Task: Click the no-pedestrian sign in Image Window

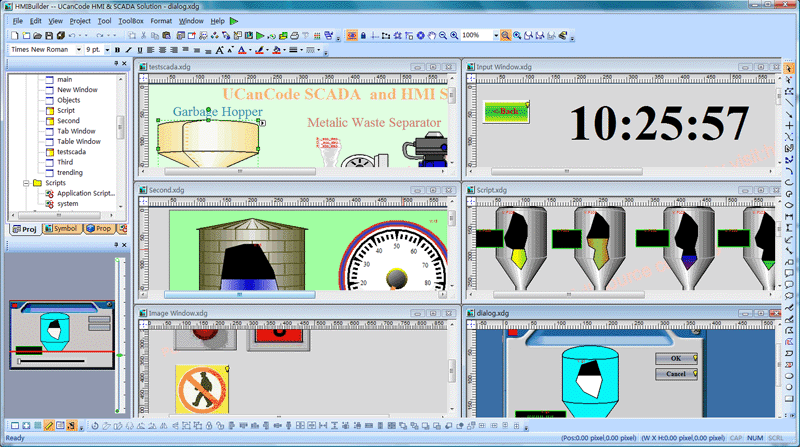Action: pos(202,389)
